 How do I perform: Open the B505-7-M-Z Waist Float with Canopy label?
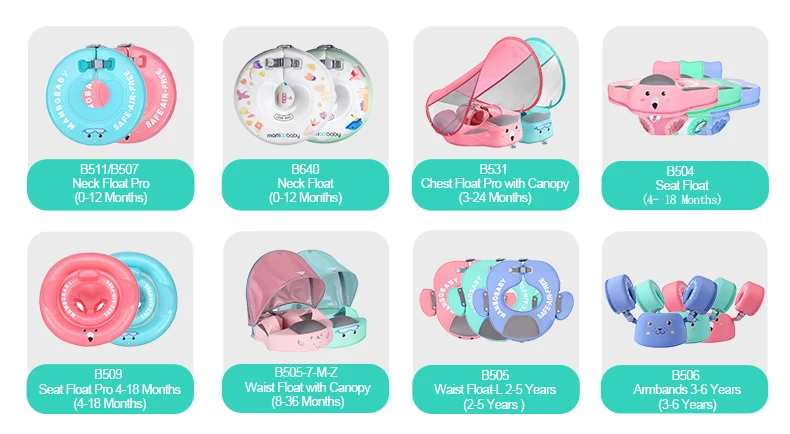[x=305, y=388]
